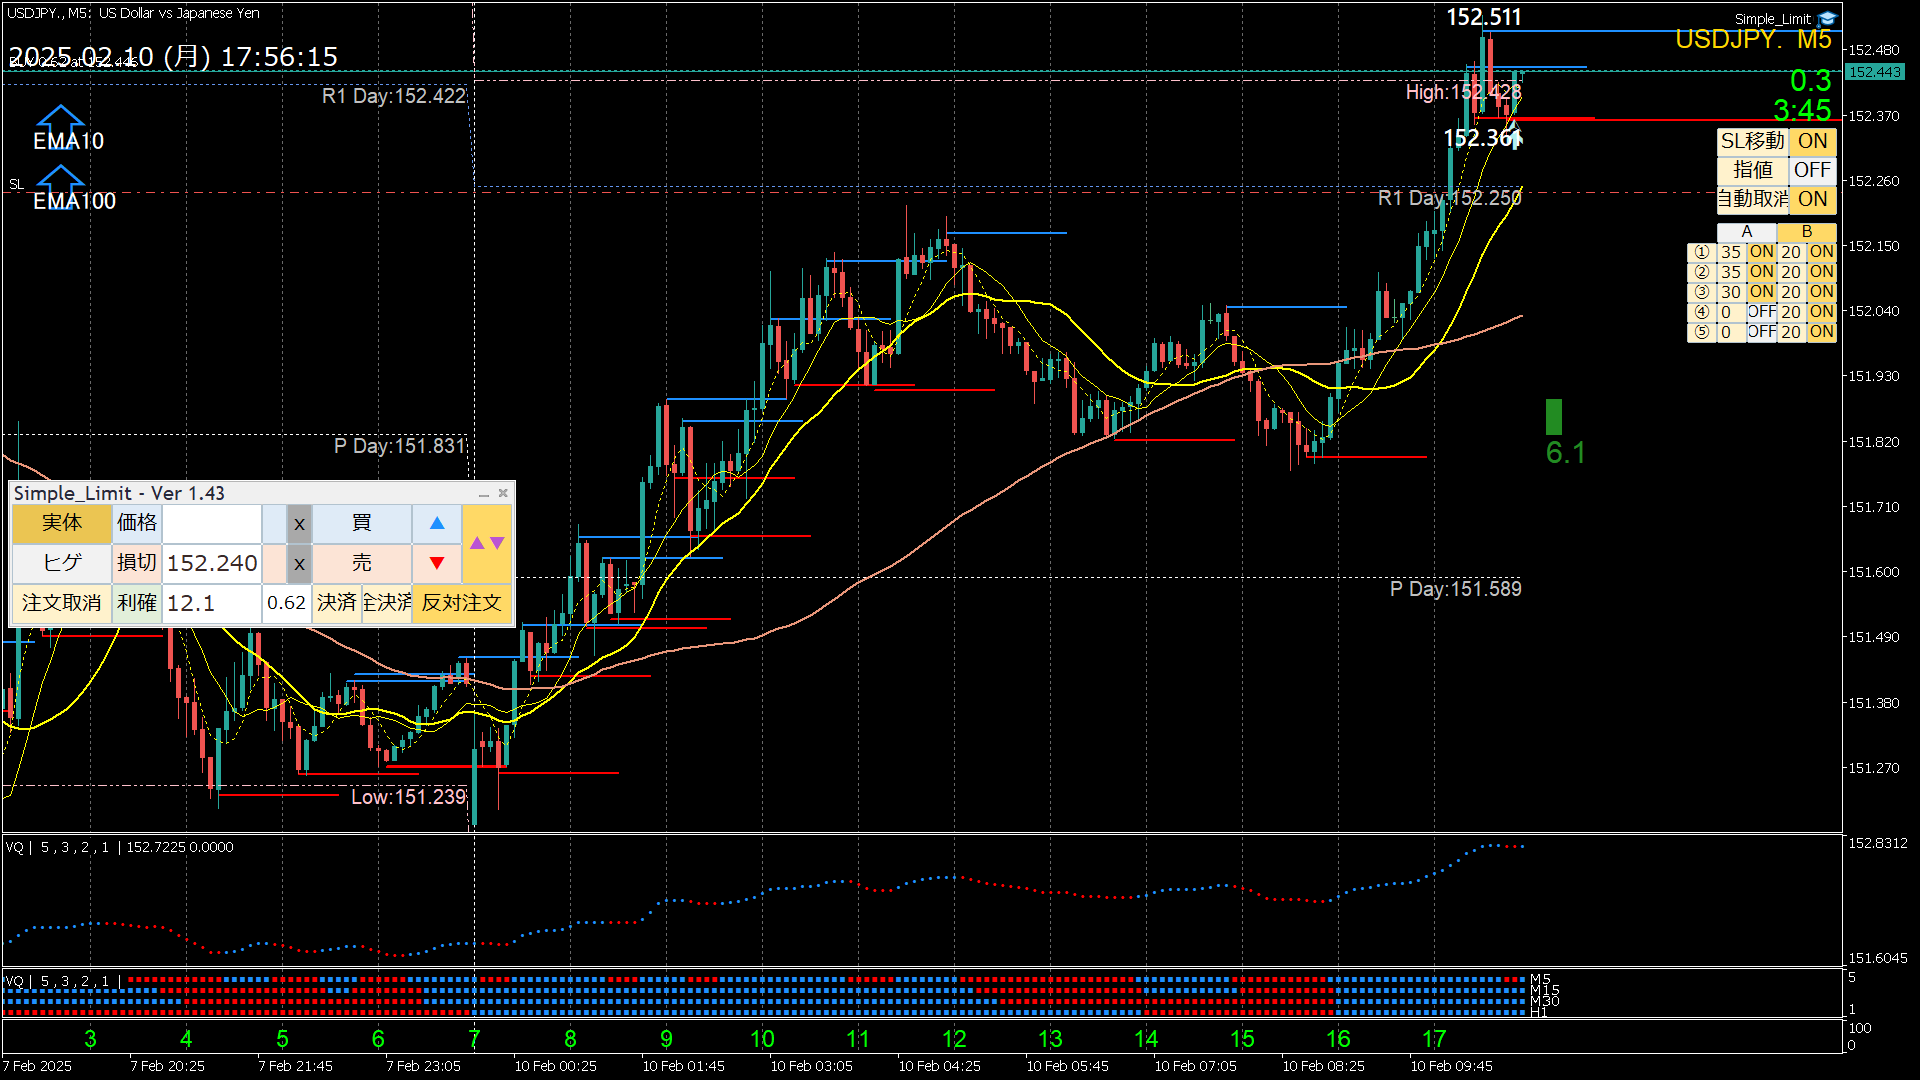Minimize the Simple_Limit panel

(x=484, y=494)
